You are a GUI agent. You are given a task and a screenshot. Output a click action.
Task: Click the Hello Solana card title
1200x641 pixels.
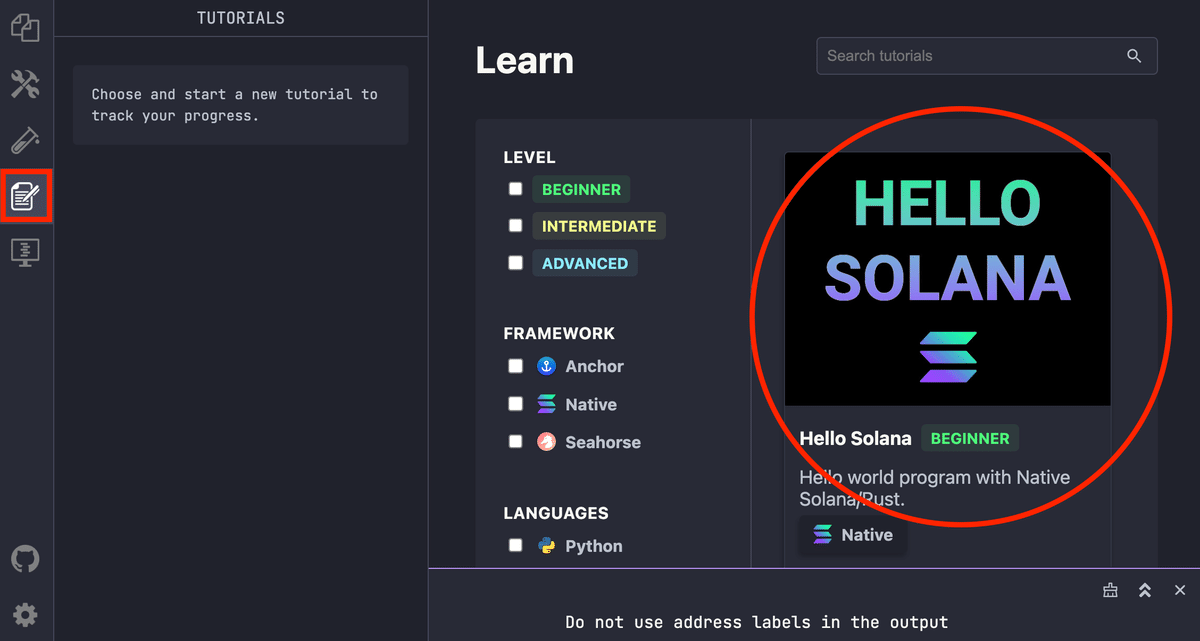(x=856, y=438)
